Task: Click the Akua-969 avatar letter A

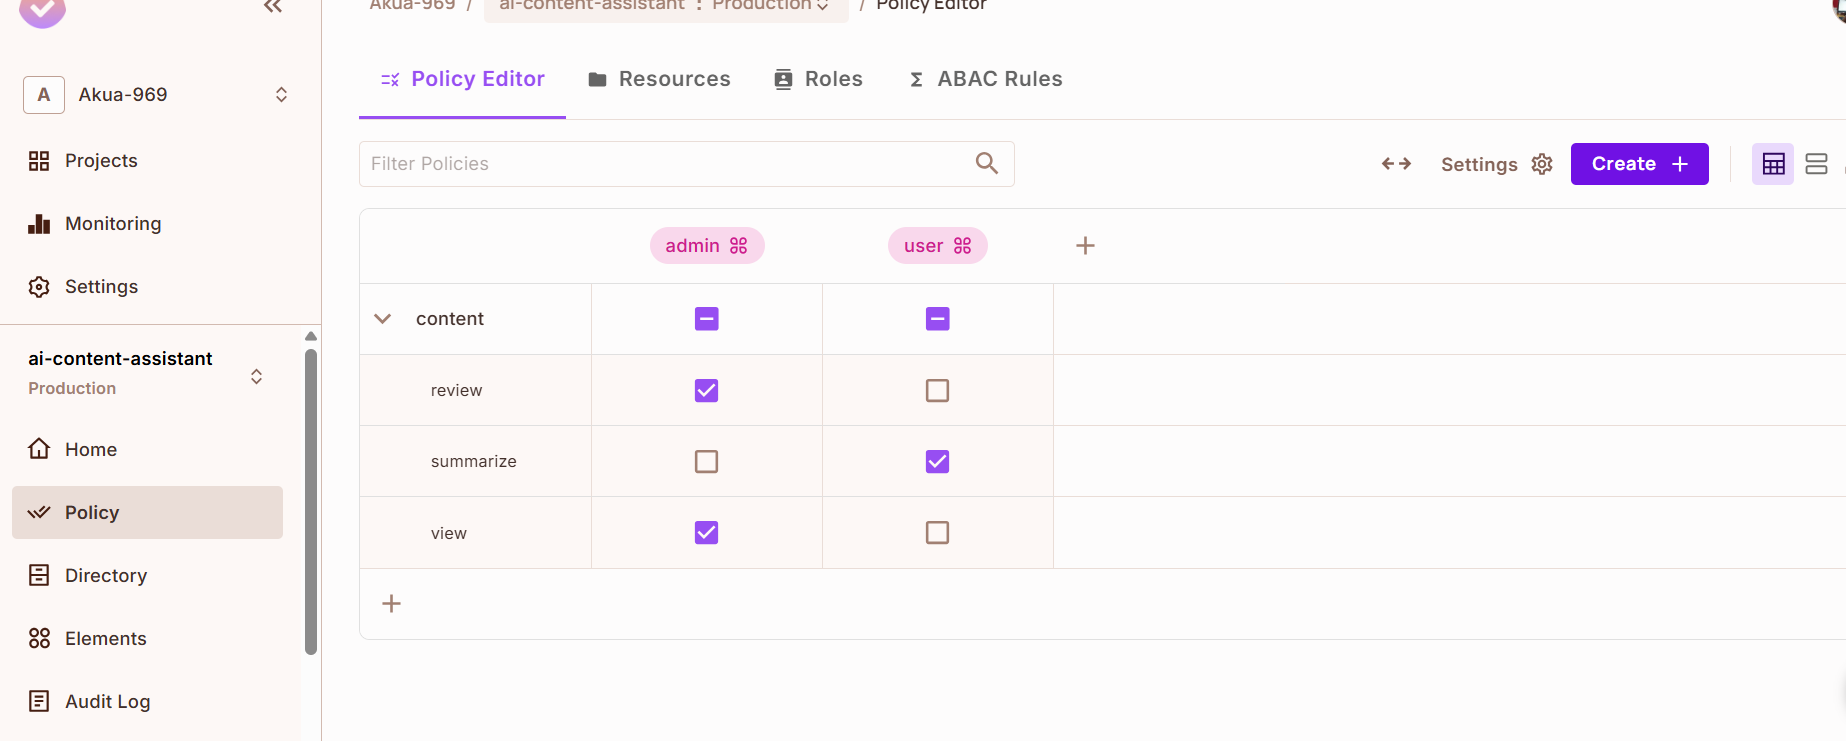Action: click(44, 95)
